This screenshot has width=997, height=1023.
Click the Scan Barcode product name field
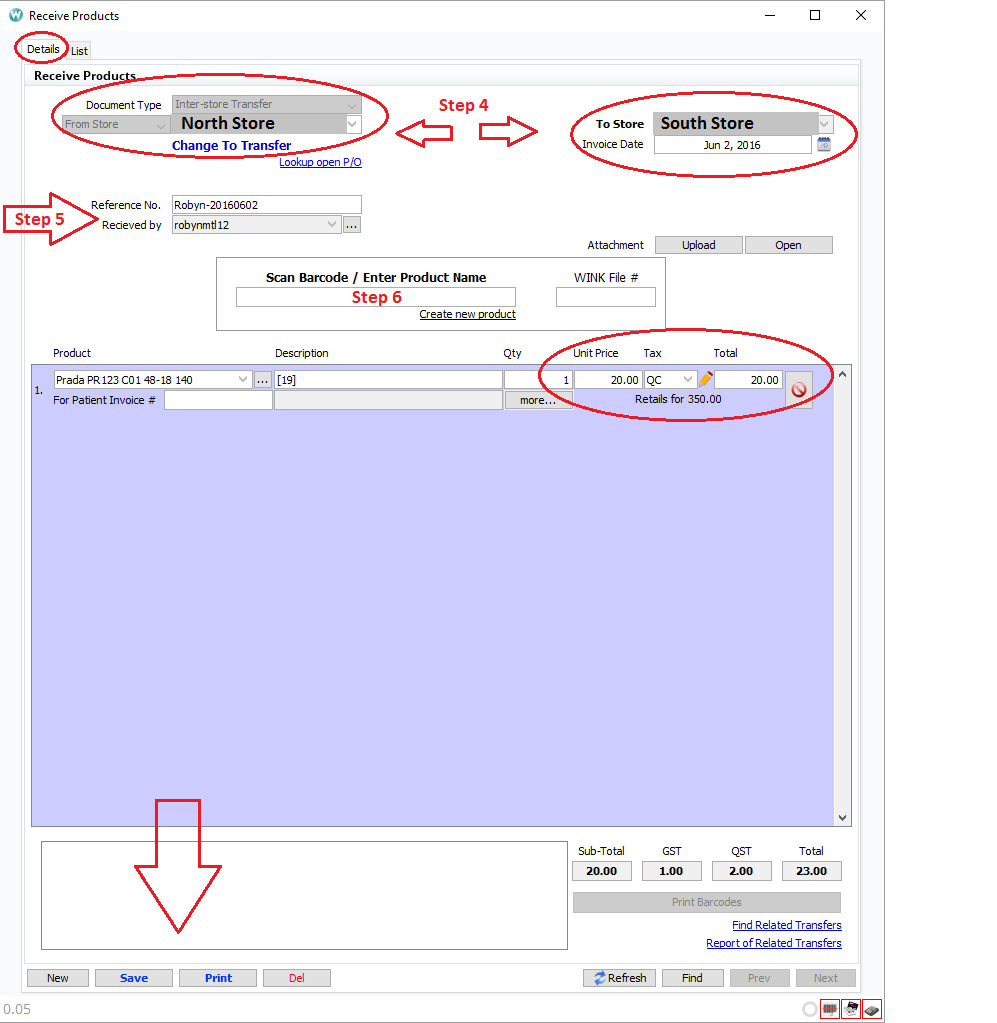(x=375, y=296)
